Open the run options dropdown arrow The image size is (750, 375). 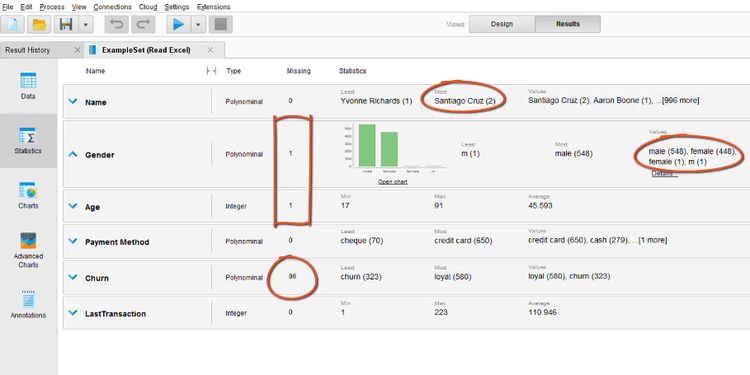pos(199,24)
